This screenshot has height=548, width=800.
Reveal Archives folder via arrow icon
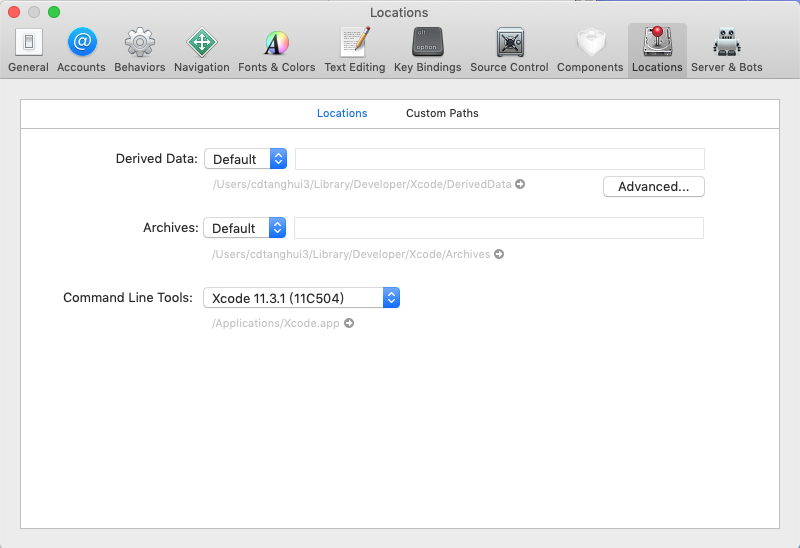499,254
